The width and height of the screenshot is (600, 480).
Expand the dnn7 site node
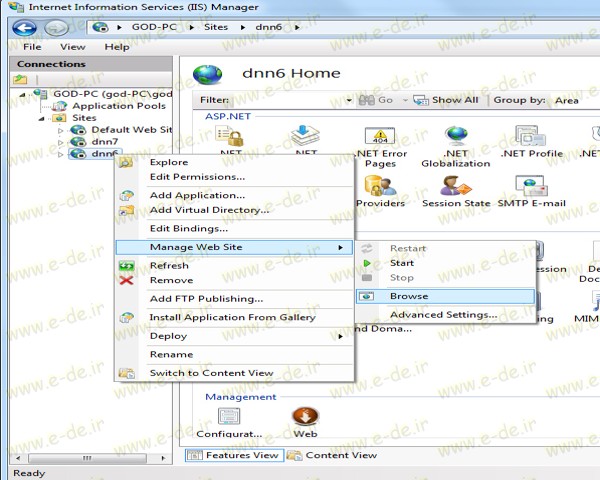(x=60, y=142)
